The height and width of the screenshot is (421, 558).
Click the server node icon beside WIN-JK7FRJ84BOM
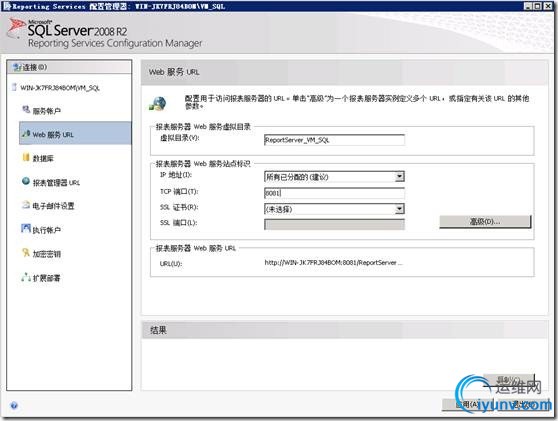(15, 87)
